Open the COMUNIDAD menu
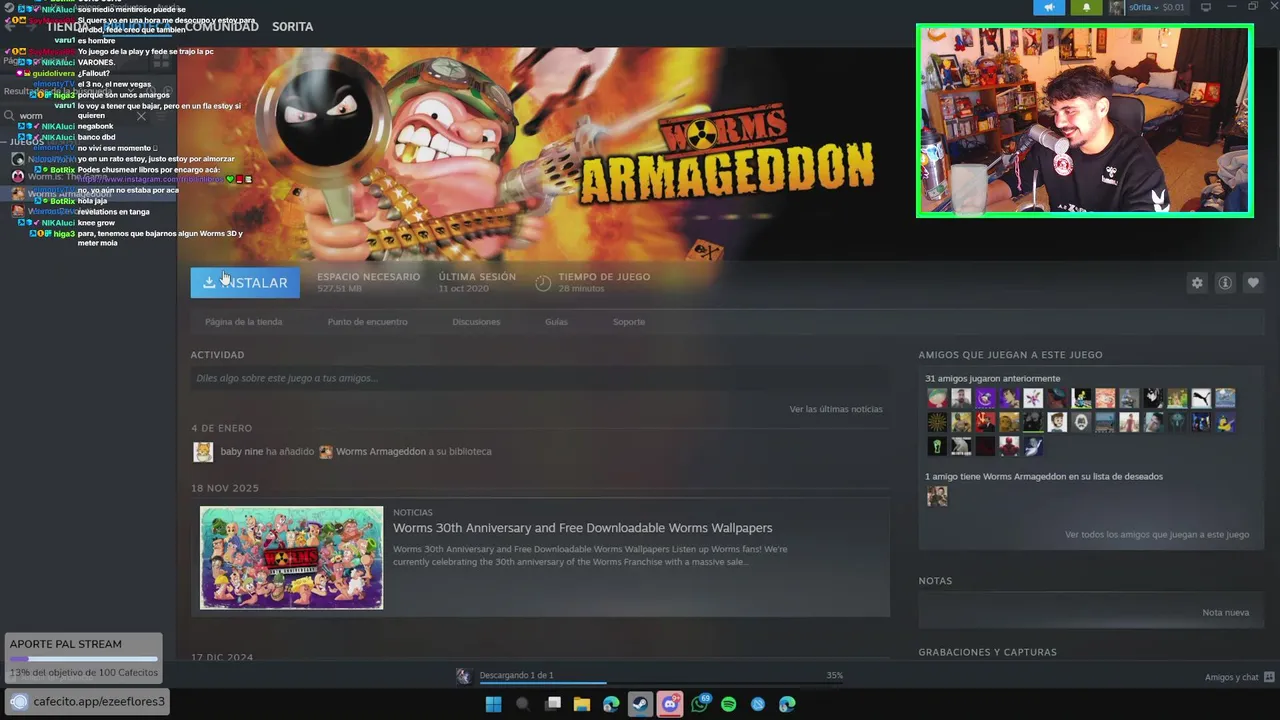The width and height of the screenshot is (1280, 720). (222, 27)
